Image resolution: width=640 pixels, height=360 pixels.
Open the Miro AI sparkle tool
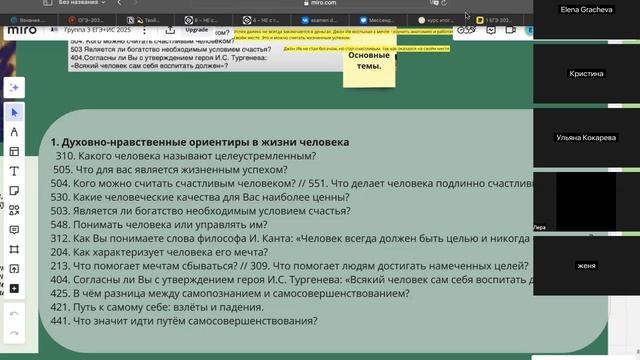(x=14, y=88)
